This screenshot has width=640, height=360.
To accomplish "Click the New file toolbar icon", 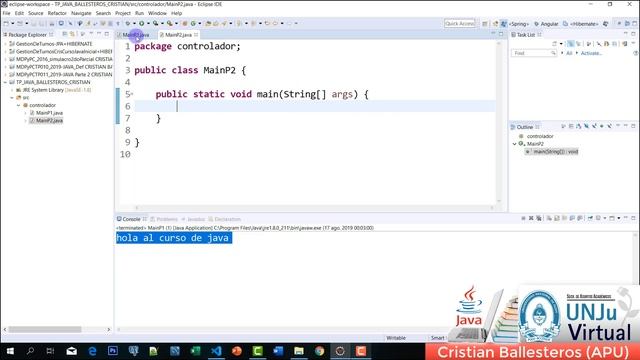I will 6,23.
